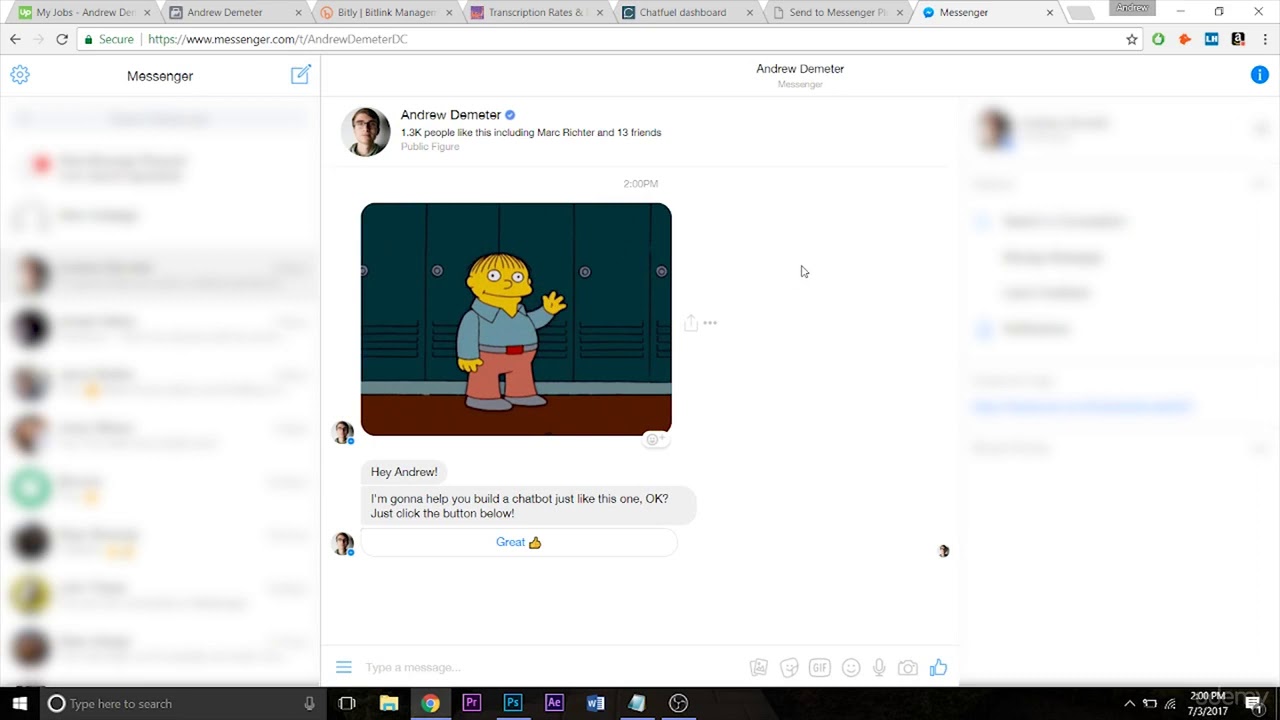Open Chrome's three-dot menu
Viewport: 1280px width, 720px height.
coord(1264,39)
